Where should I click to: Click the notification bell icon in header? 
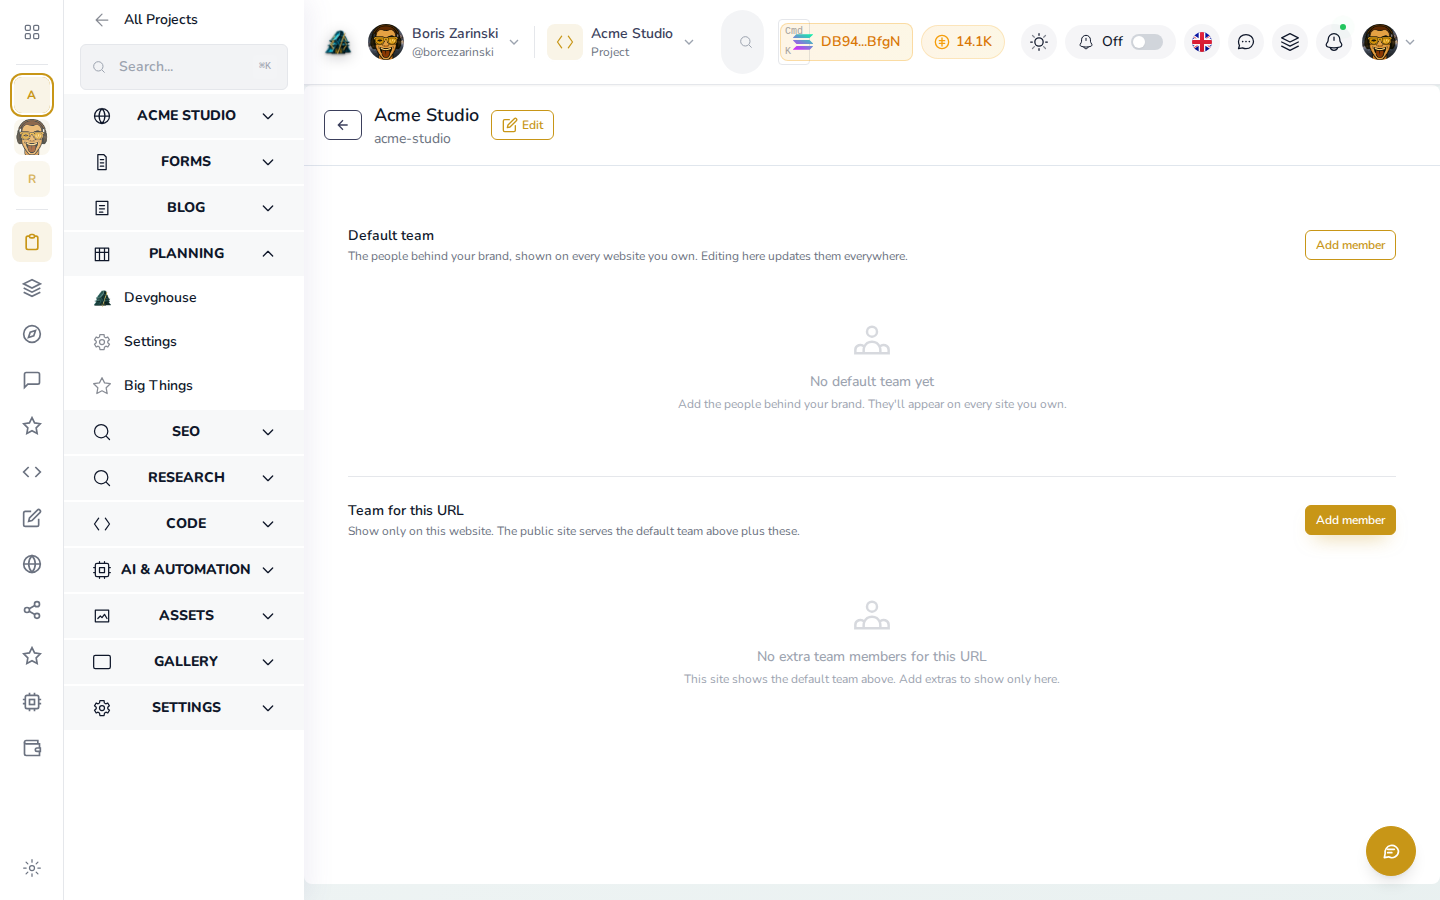(x=1334, y=42)
